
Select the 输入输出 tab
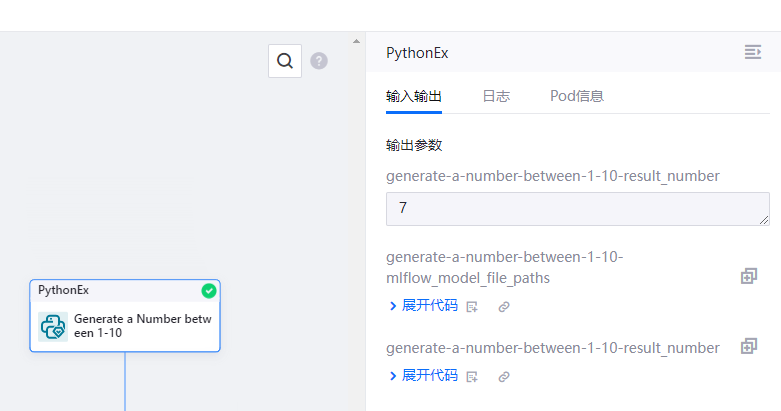[414, 96]
